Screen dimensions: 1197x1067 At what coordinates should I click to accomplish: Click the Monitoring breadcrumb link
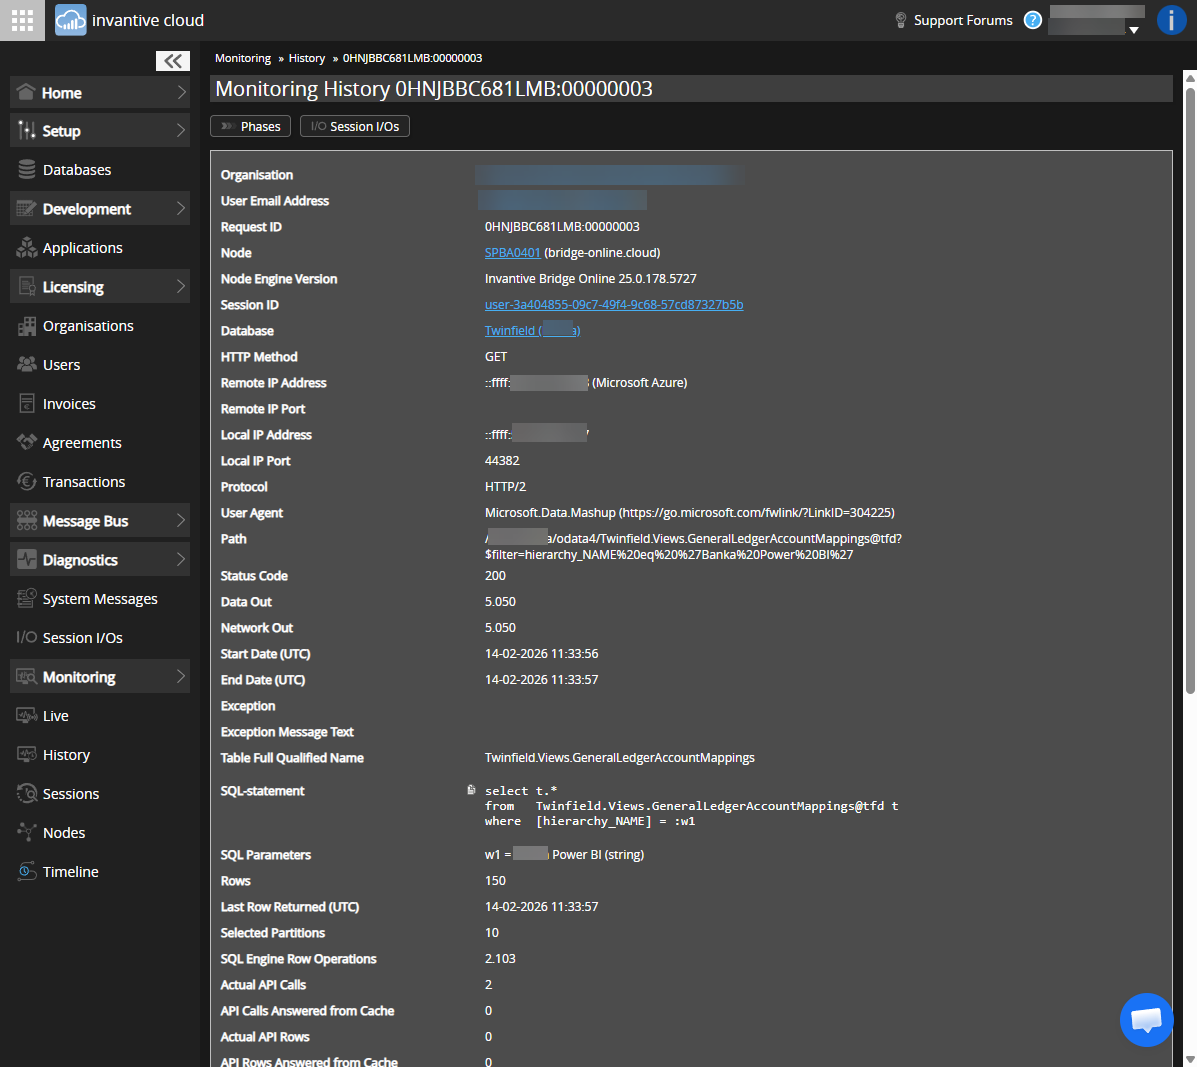243,58
